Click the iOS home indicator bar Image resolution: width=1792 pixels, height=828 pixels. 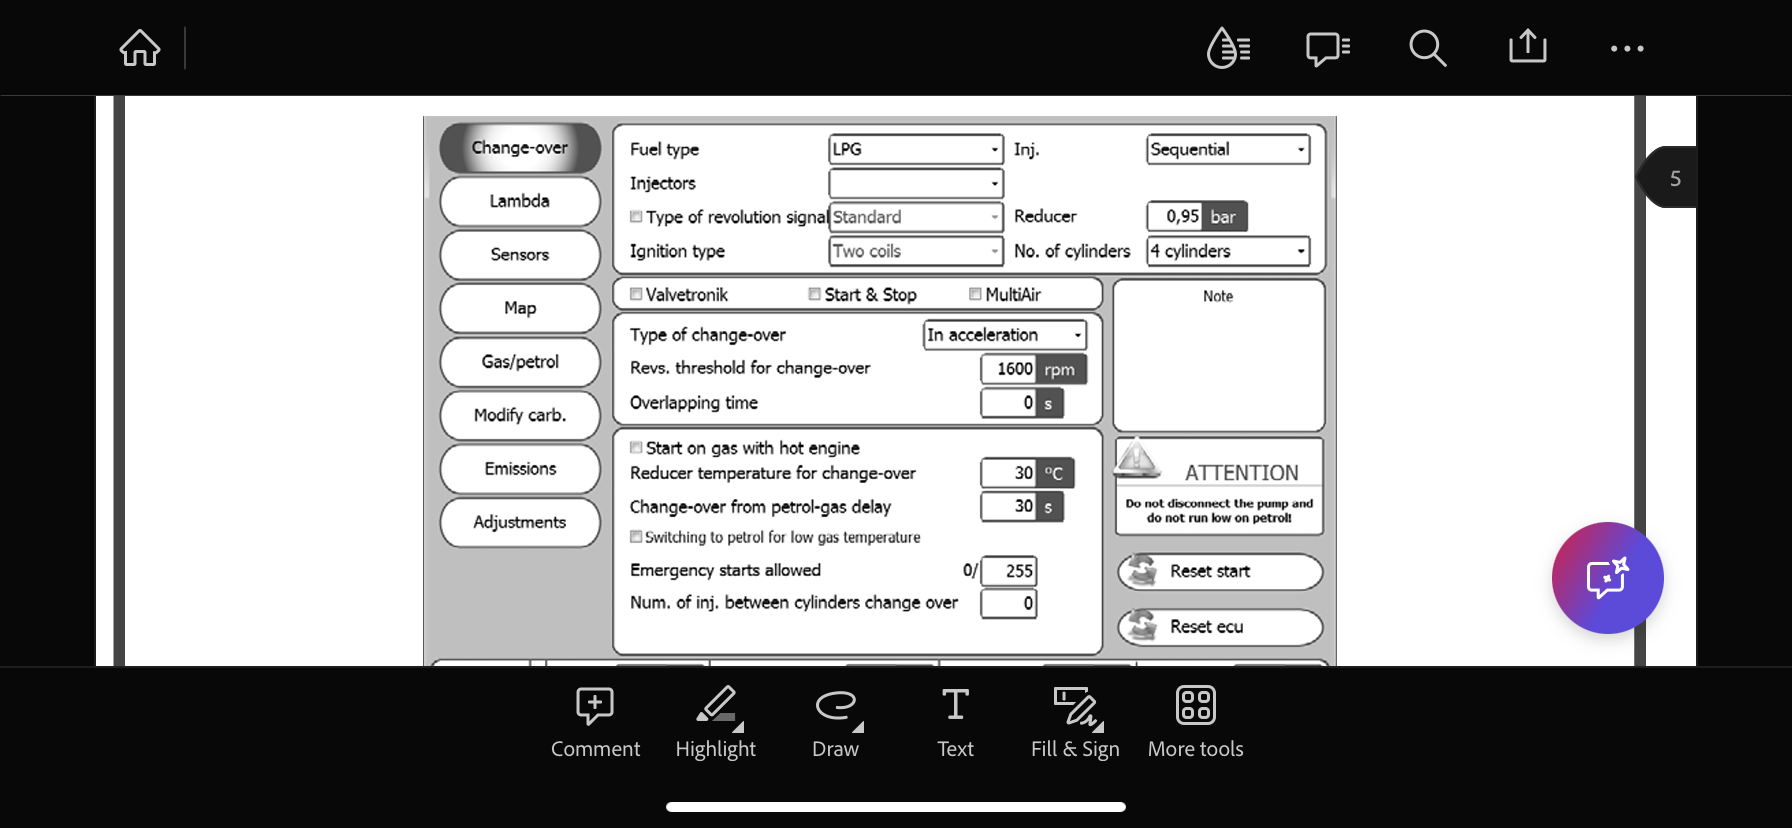point(896,807)
